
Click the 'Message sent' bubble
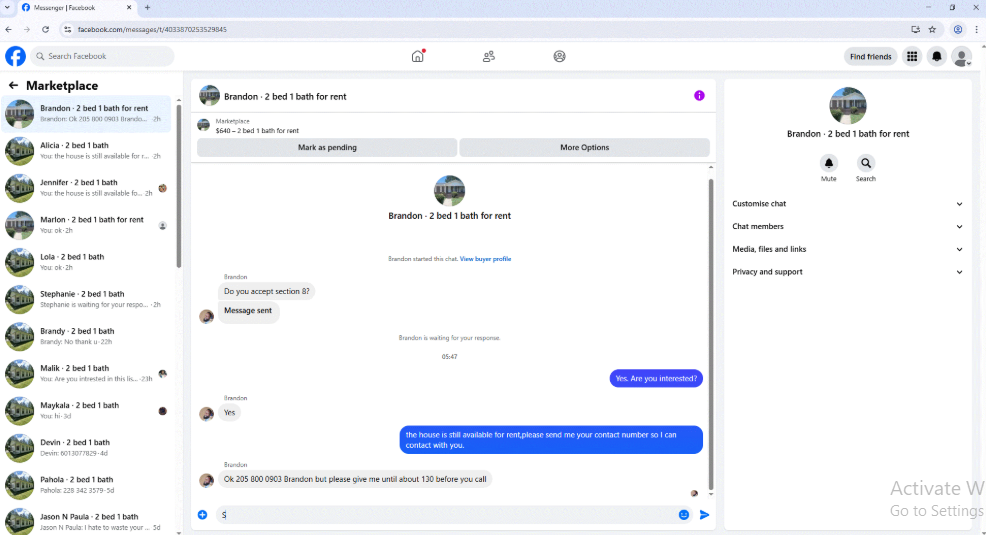click(x=248, y=311)
